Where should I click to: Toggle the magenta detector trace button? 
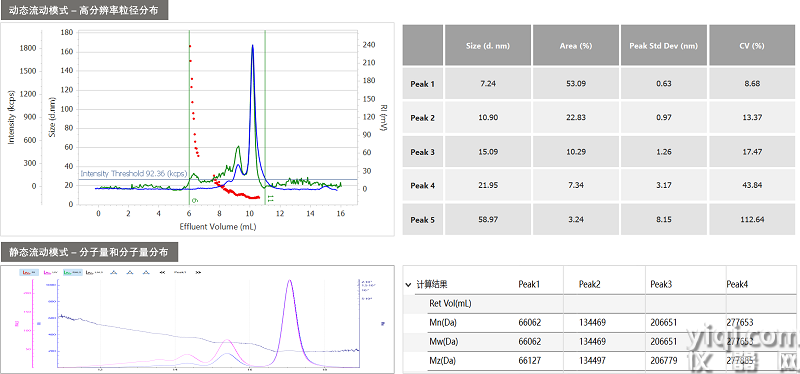pos(51,272)
